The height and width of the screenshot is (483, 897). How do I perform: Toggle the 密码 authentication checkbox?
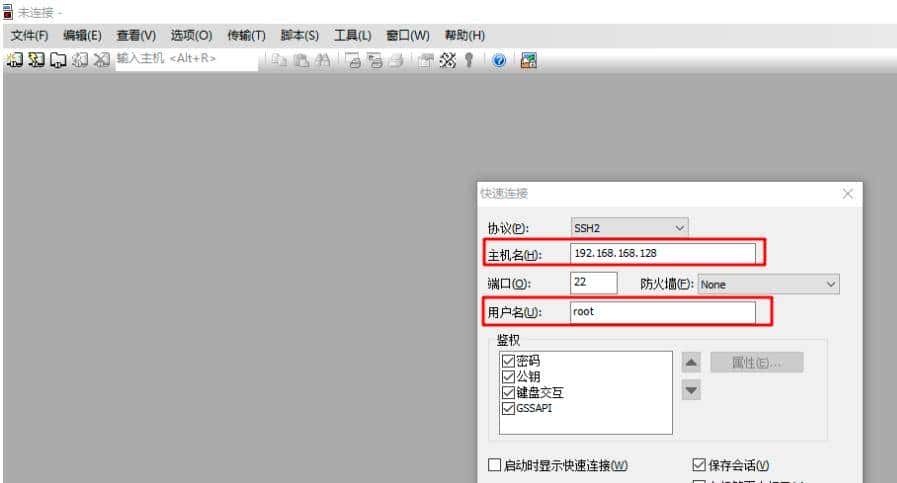[x=508, y=361]
